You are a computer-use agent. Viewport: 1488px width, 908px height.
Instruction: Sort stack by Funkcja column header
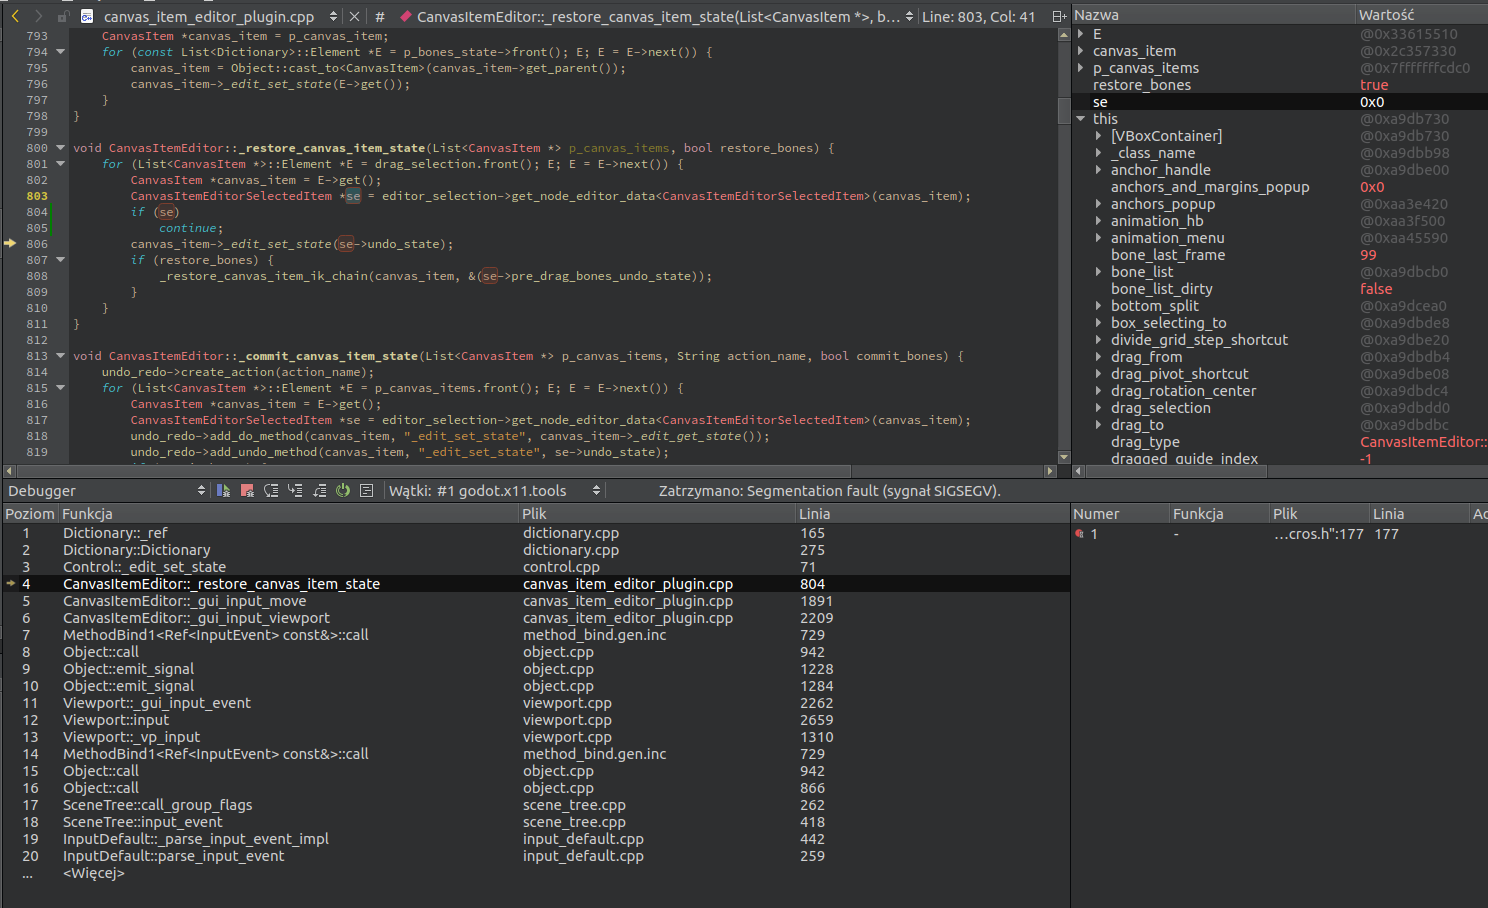[x=288, y=514]
